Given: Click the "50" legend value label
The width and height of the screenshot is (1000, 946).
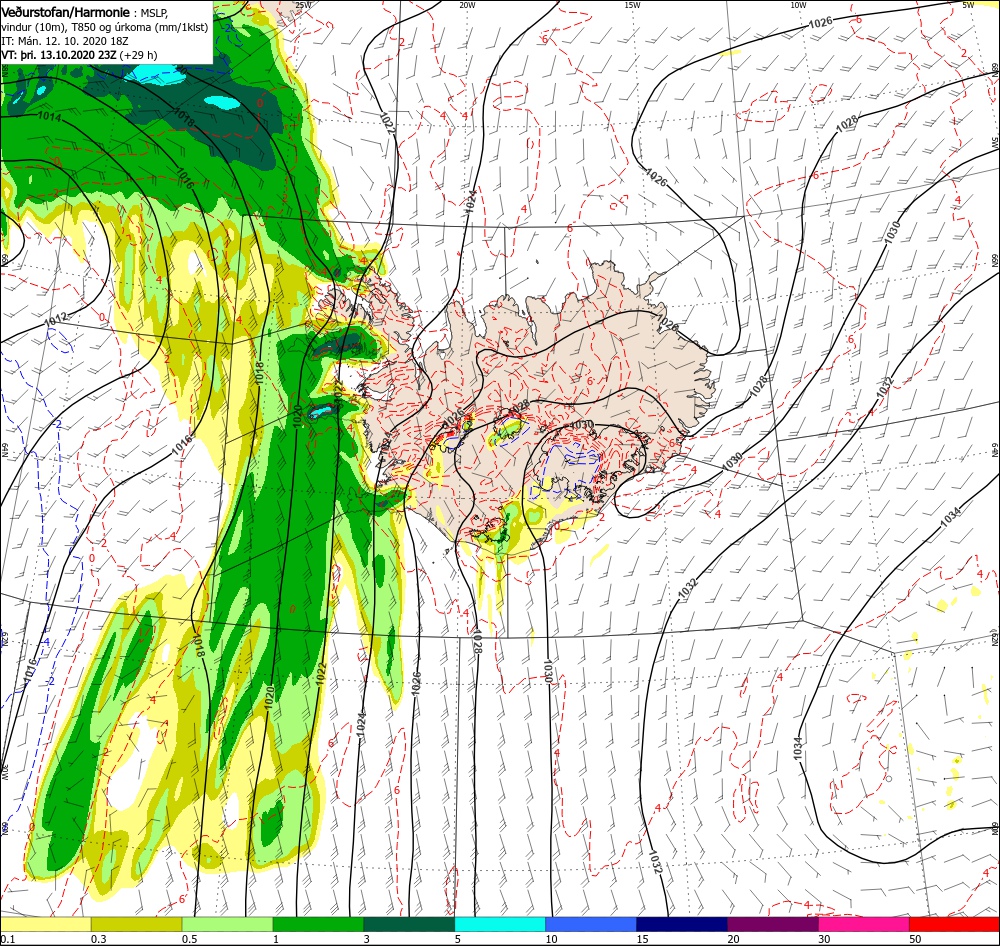Looking at the screenshot, I should (x=915, y=939).
